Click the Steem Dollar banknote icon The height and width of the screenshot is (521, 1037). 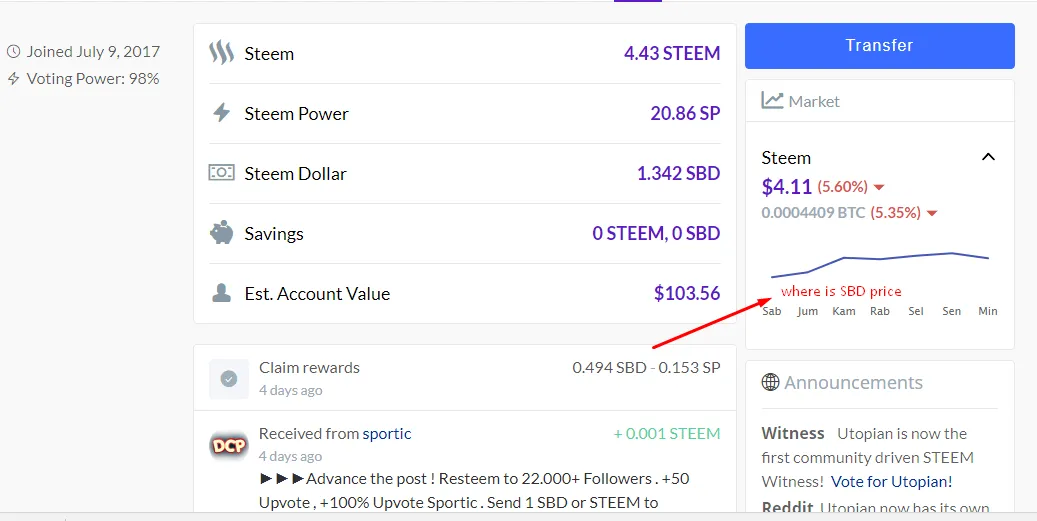point(222,173)
